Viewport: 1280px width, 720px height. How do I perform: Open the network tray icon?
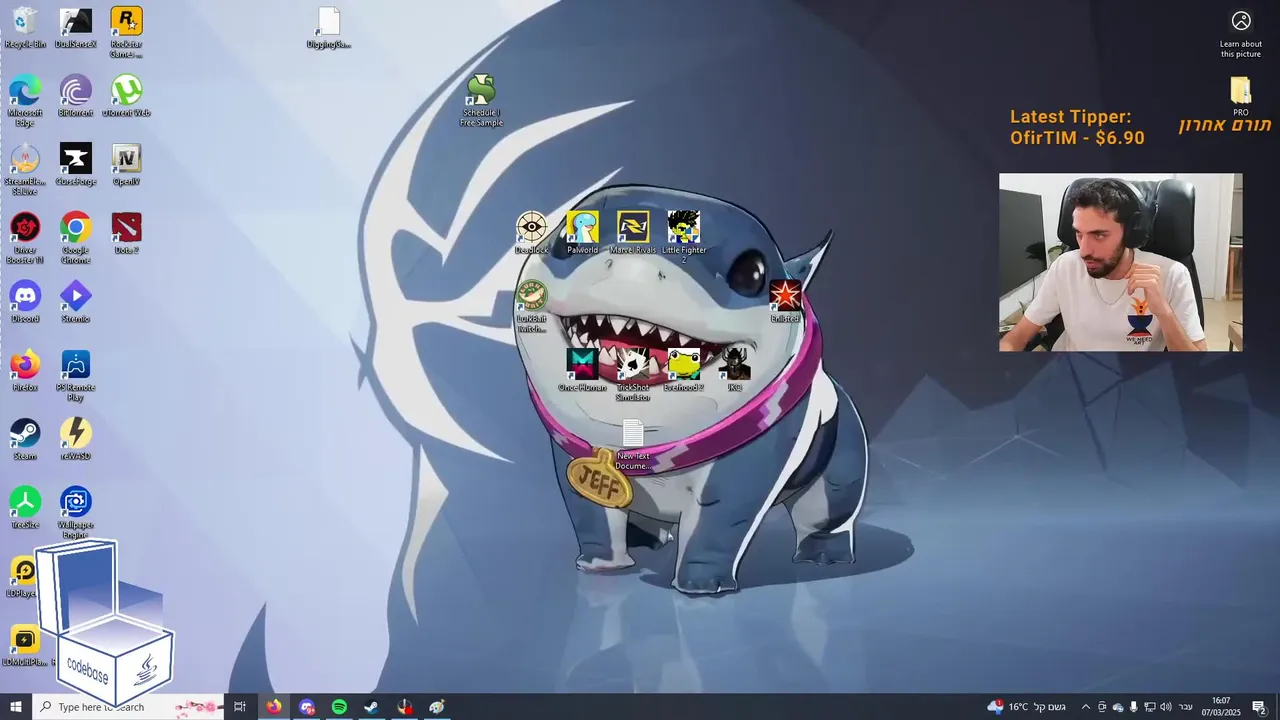[1150, 707]
